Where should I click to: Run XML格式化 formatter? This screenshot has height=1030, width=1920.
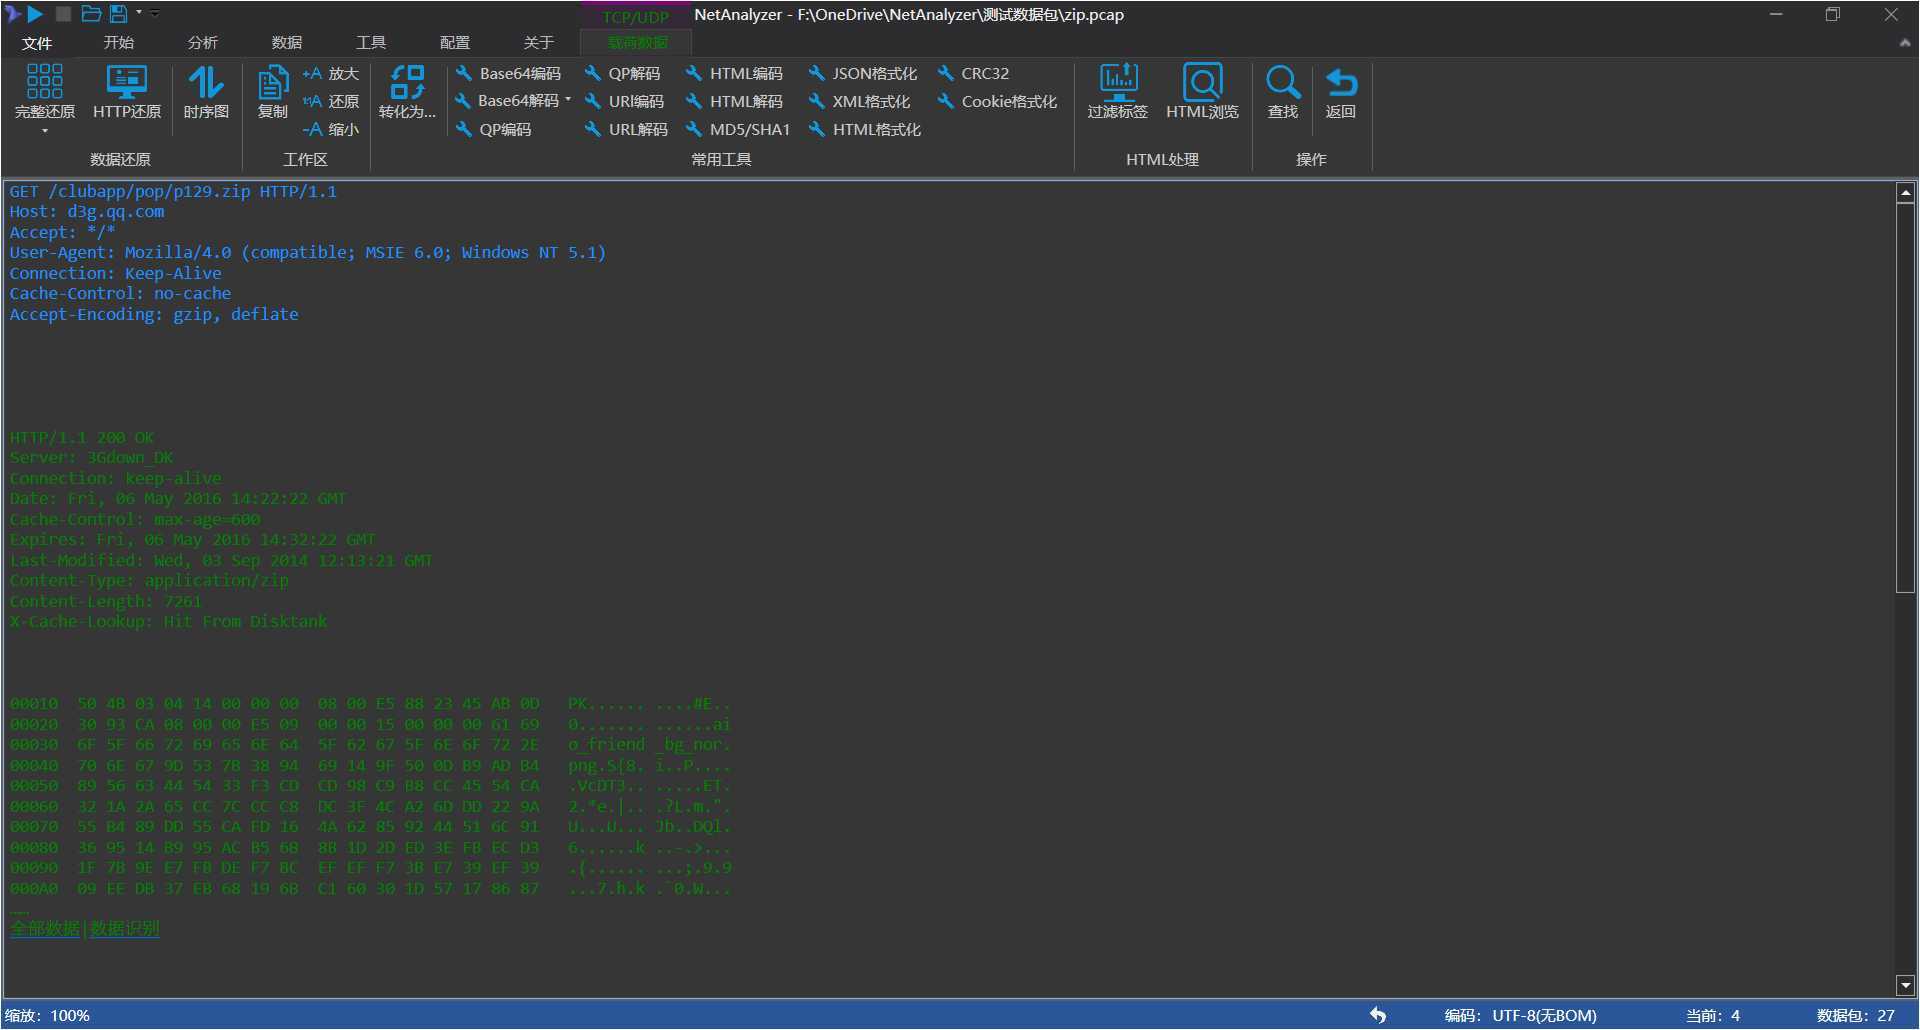coord(860,101)
